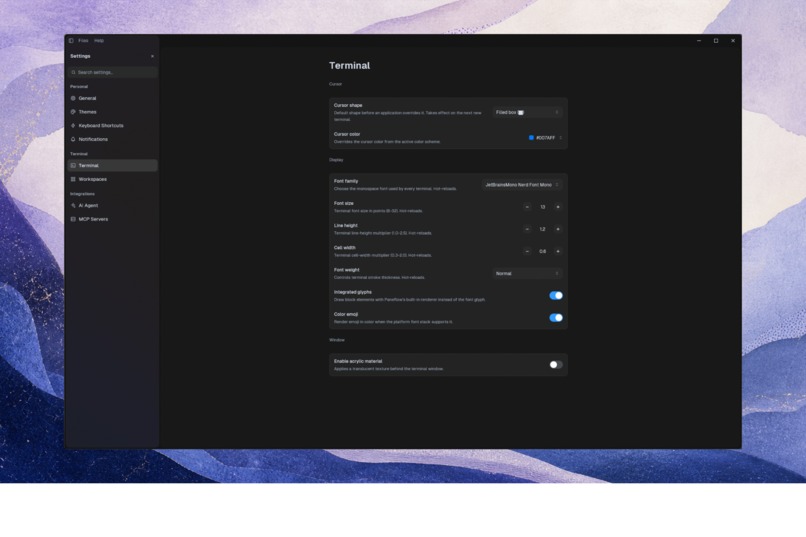Disable the Color emoji toggle
806x537 pixels.
click(556, 318)
